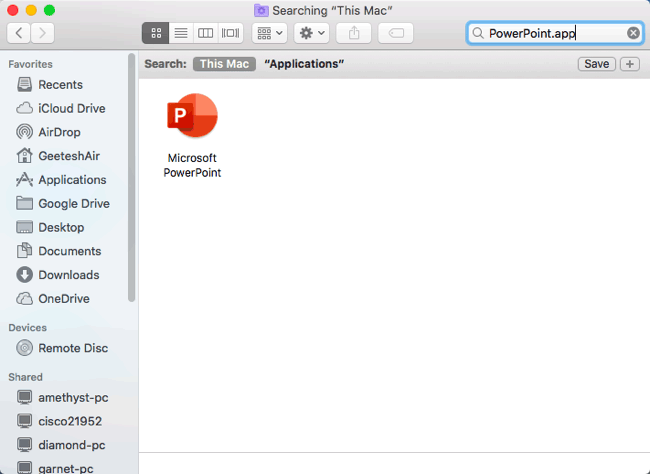Open the GeeteshAir home folder
Viewport: 650px width, 474px height.
(69, 156)
